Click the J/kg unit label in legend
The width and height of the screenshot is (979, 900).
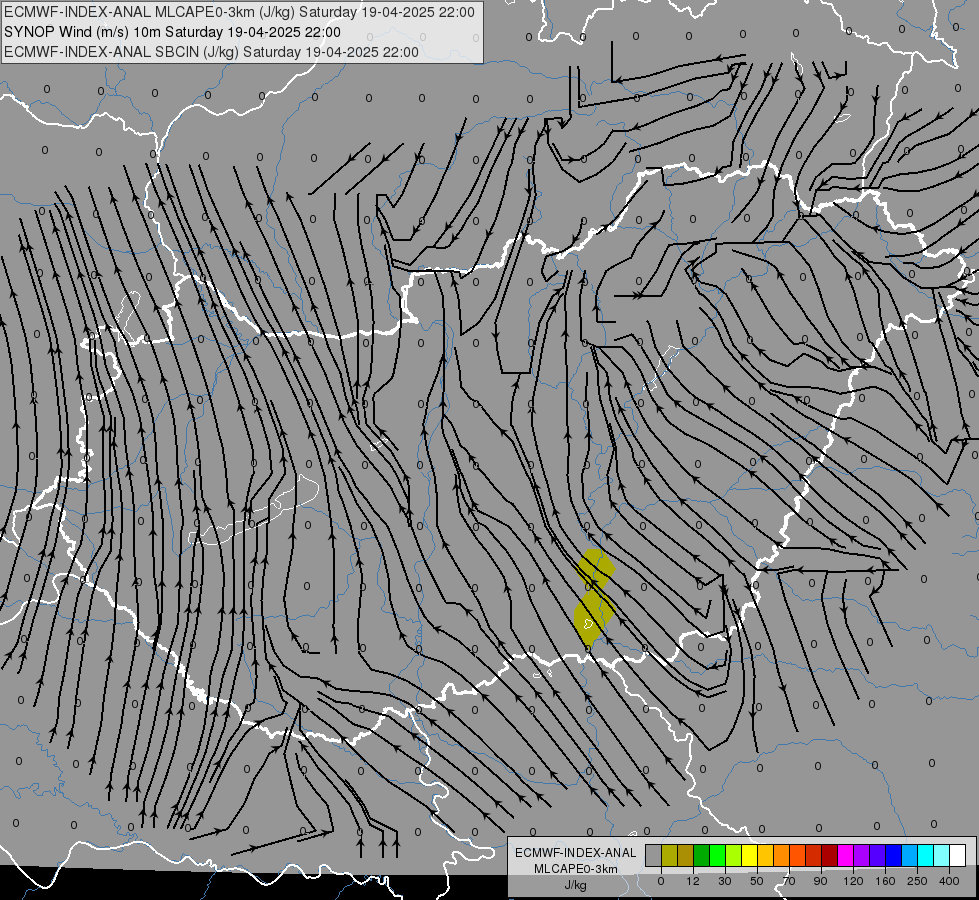[x=575, y=885]
